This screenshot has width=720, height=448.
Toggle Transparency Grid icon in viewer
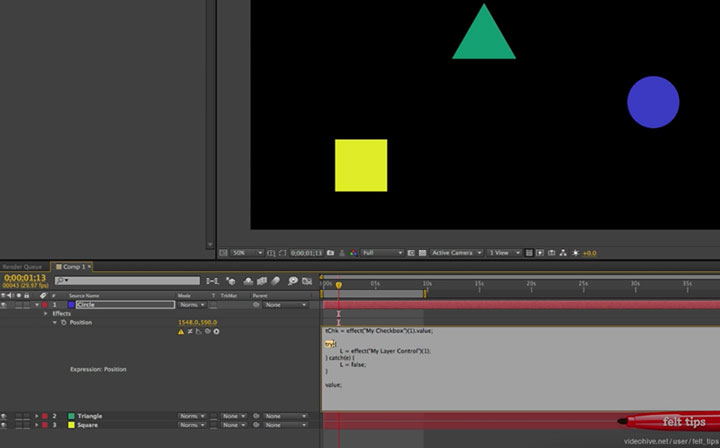tap(422, 253)
